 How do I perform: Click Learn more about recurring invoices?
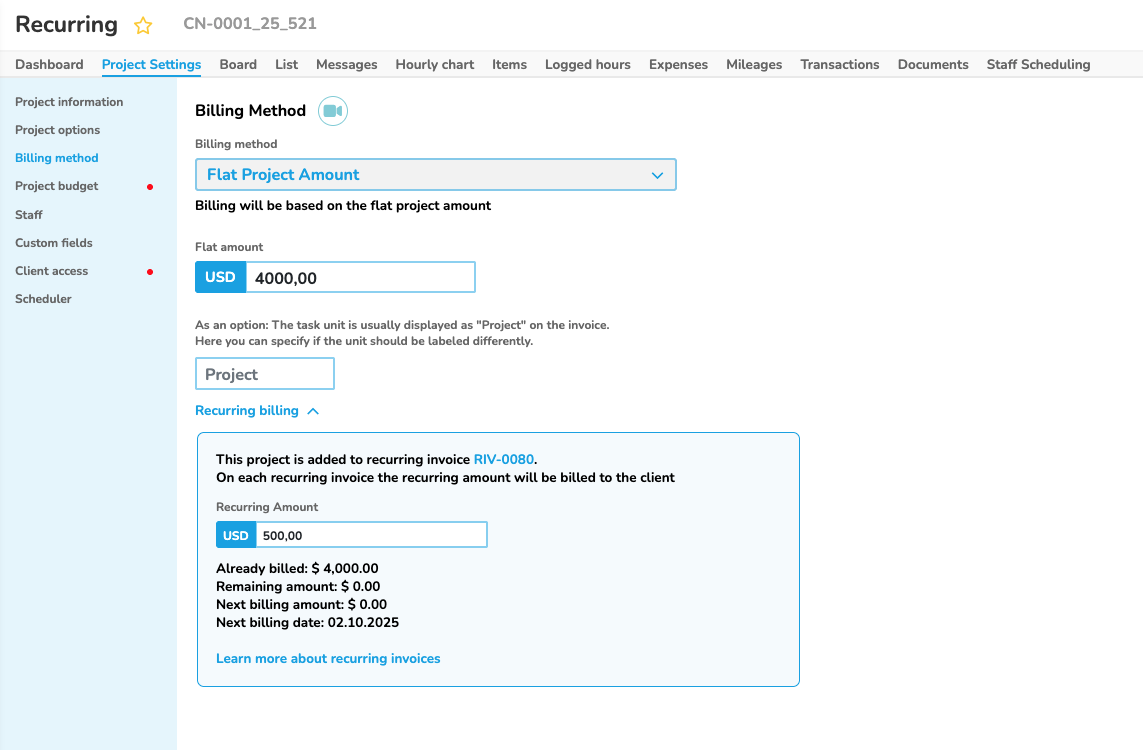(328, 658)
